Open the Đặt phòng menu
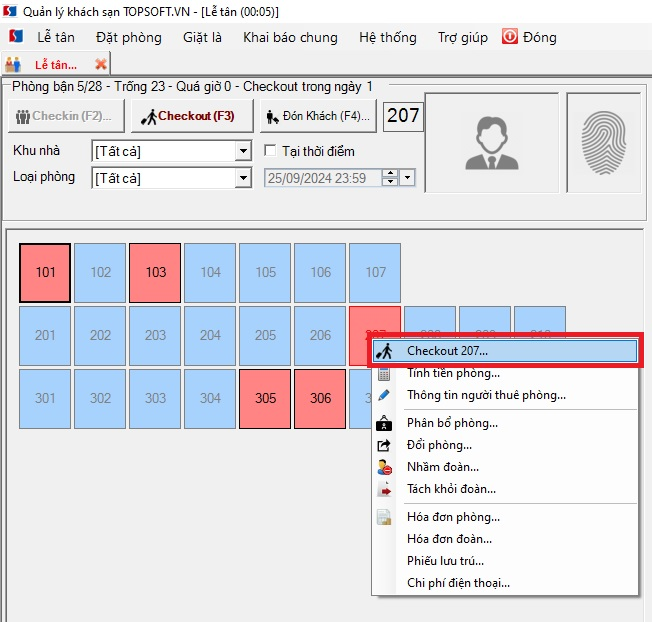The height and width of the screenshot is (622, 652). [129, 37]
